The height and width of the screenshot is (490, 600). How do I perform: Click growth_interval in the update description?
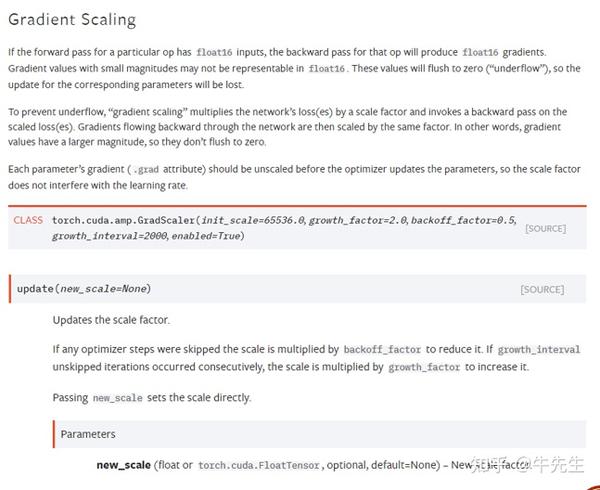tap(538, 350)
